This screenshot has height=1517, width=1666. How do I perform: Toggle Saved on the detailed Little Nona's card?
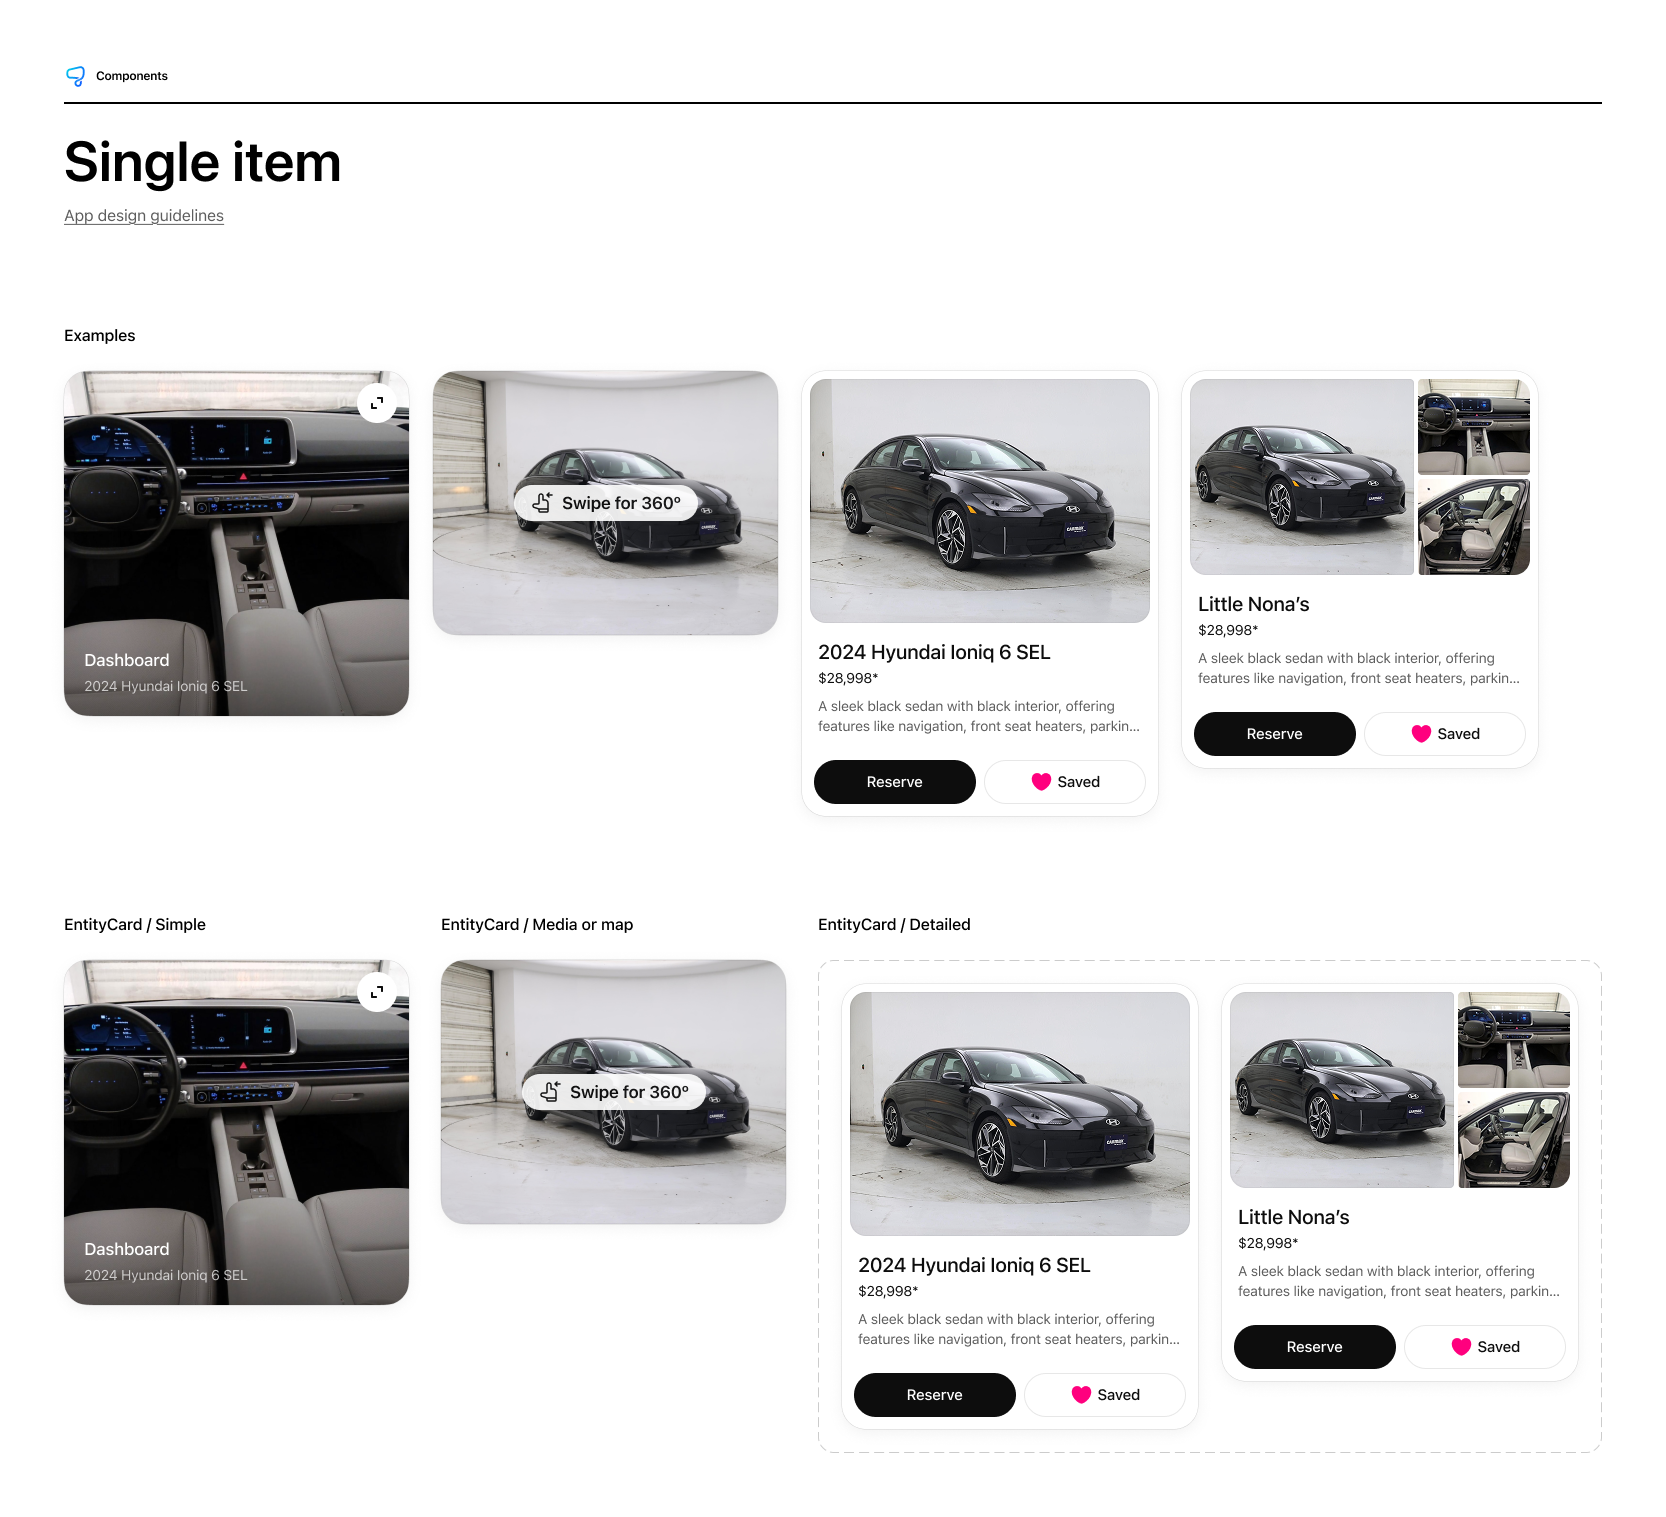click(1484, 1347)
